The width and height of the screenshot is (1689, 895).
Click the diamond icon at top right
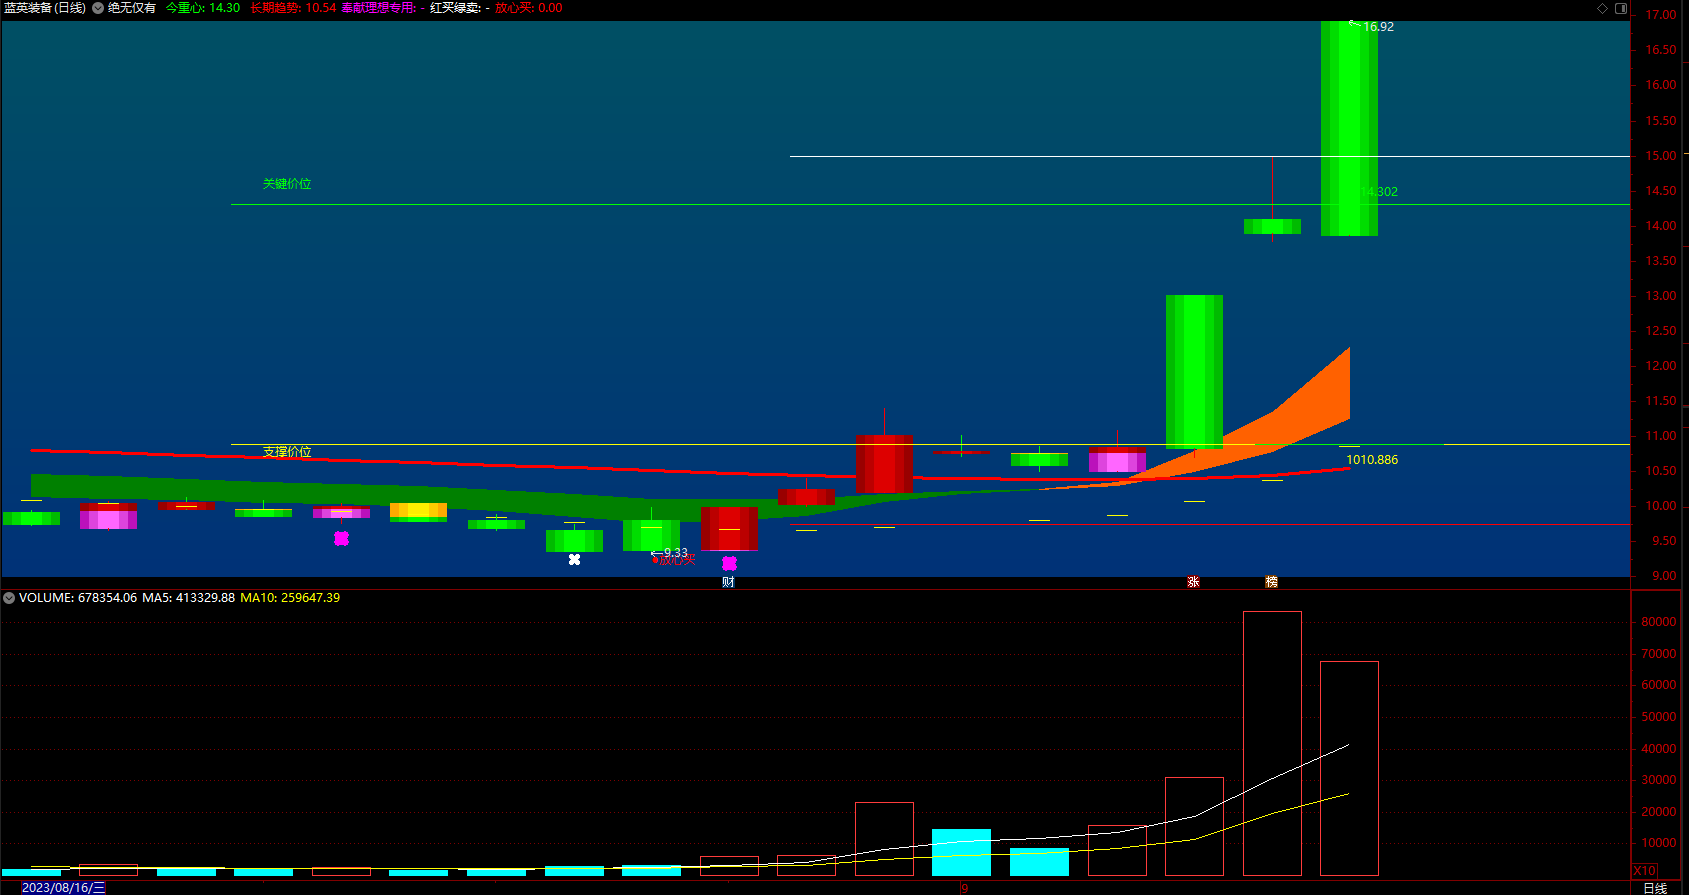[1602, 8]
